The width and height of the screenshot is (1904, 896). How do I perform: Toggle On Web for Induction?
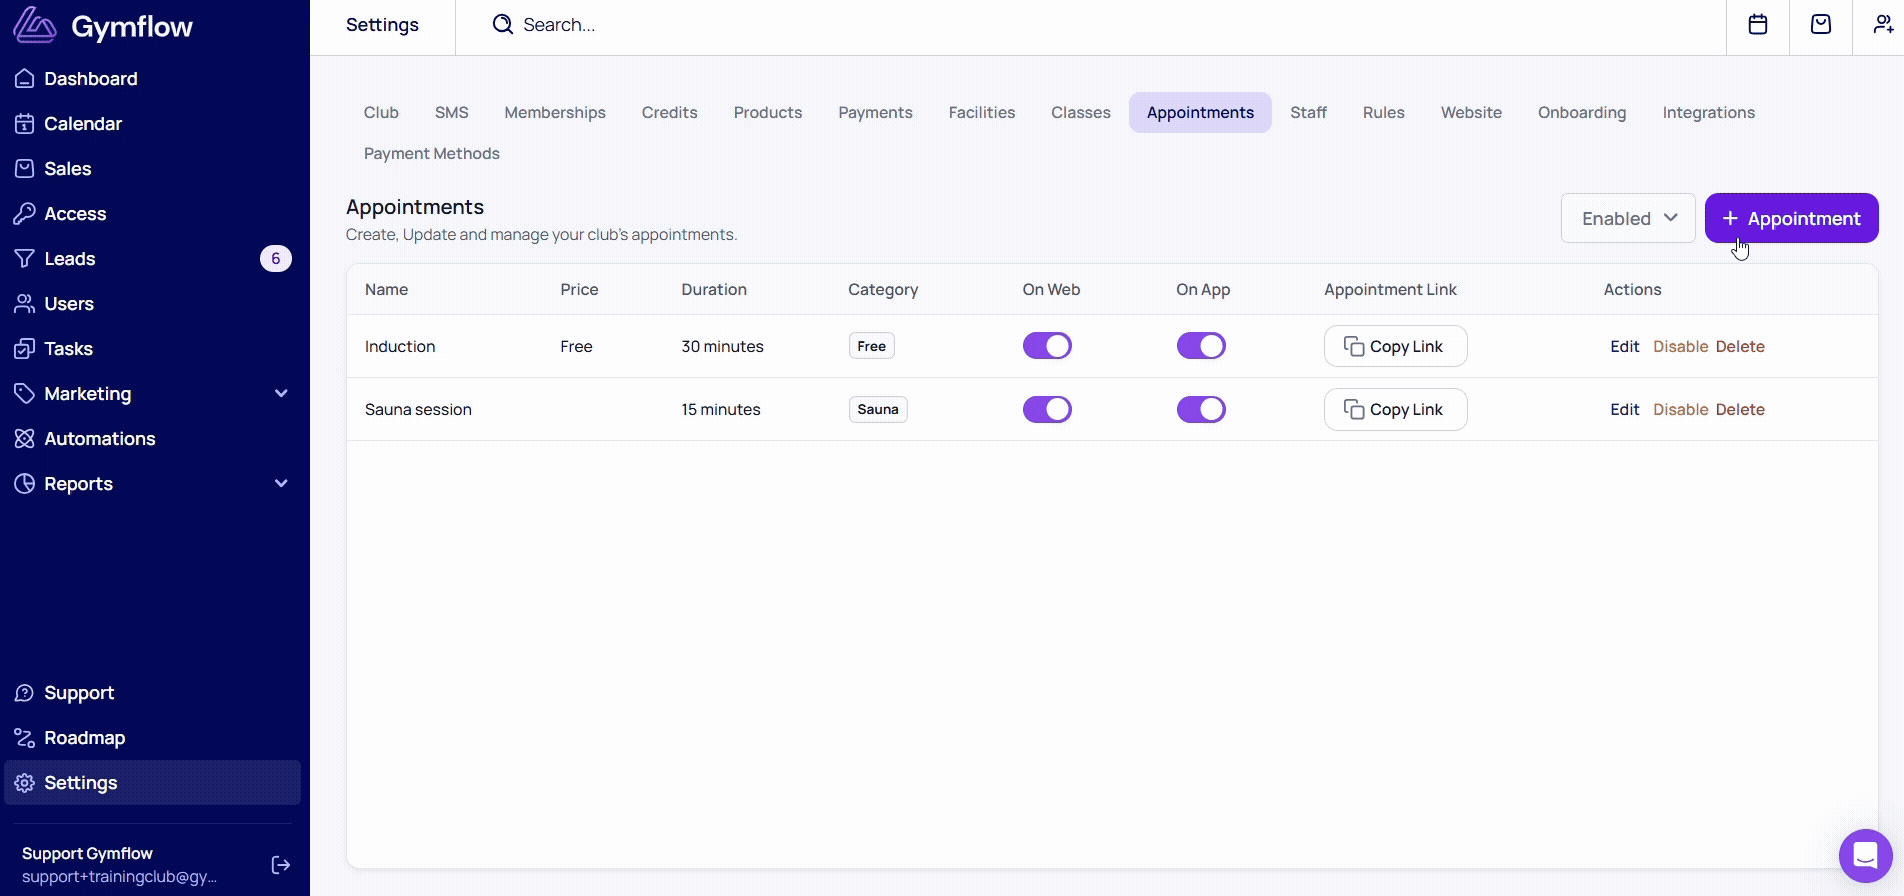coord(1047,346)
